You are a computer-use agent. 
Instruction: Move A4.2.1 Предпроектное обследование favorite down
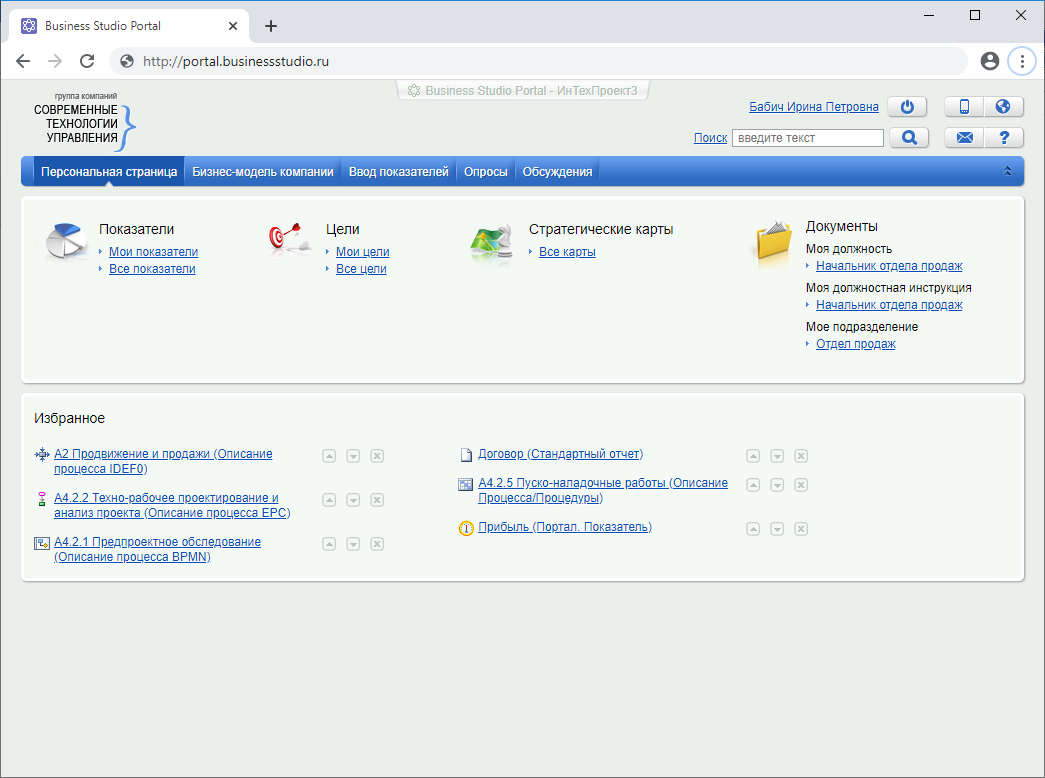[353, 544]
